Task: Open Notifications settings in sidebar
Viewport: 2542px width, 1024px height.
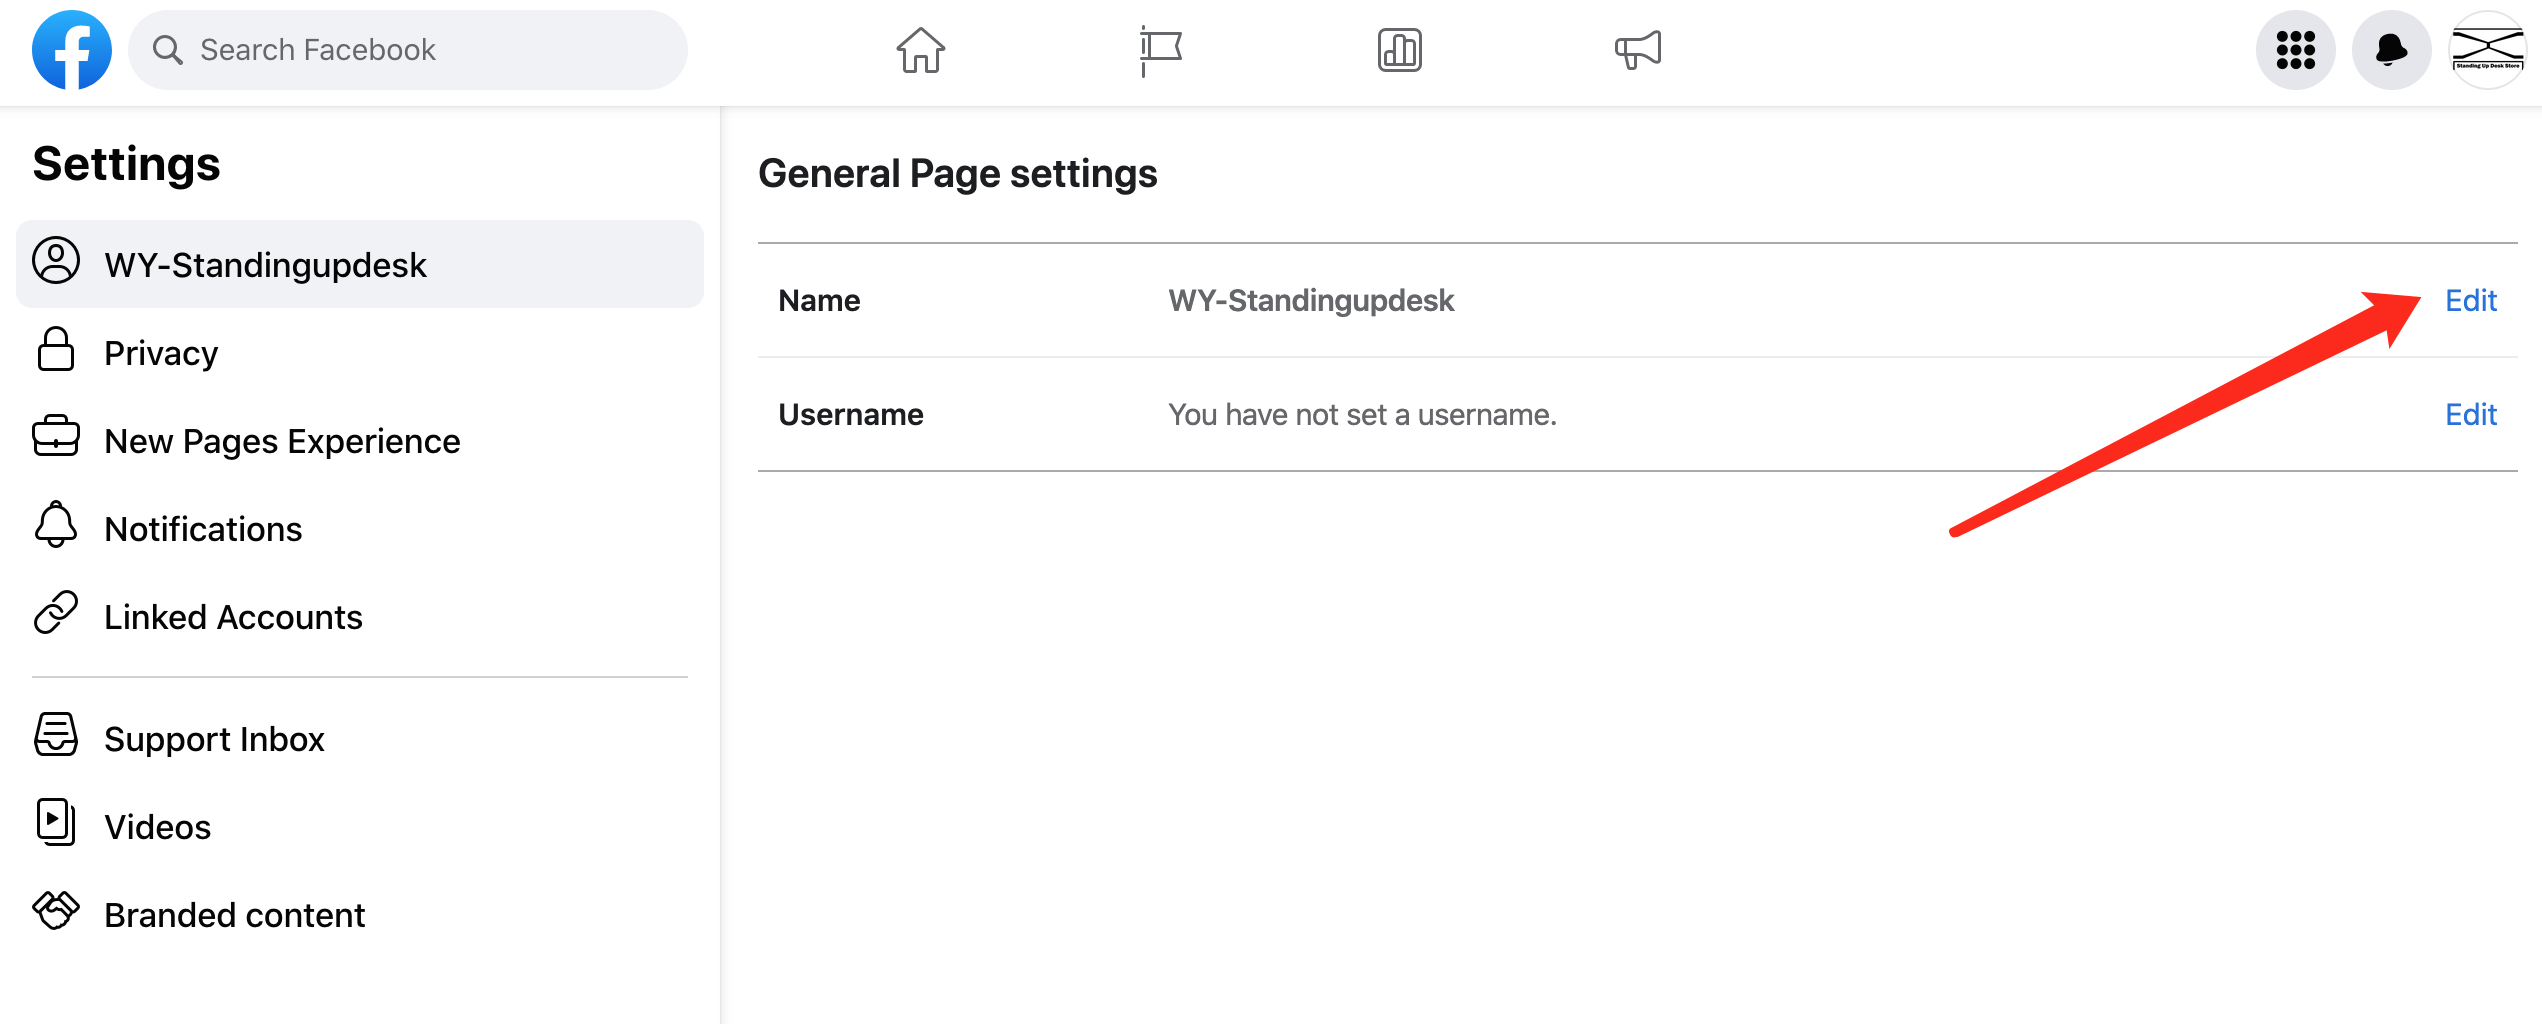Action: click(203, 529)
